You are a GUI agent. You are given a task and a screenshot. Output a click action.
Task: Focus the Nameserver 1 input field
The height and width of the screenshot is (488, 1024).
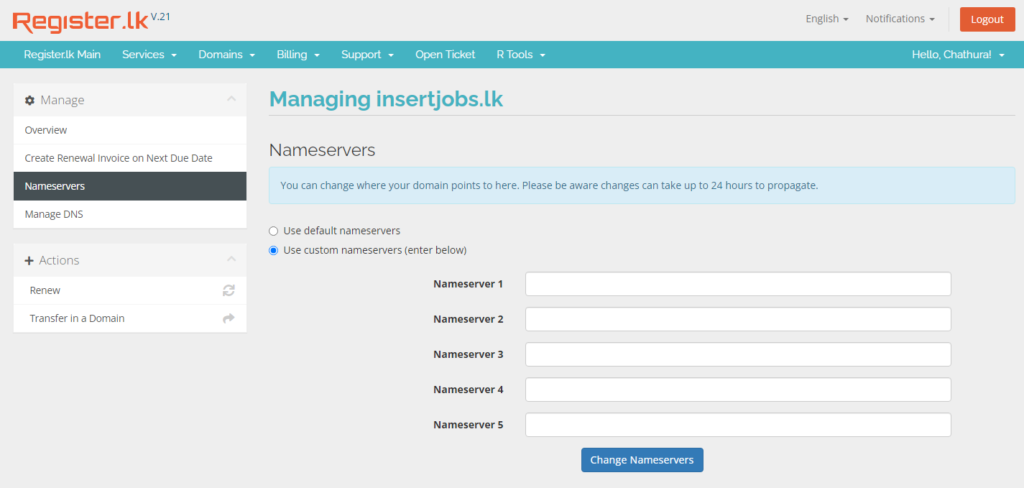pos(738,284)
